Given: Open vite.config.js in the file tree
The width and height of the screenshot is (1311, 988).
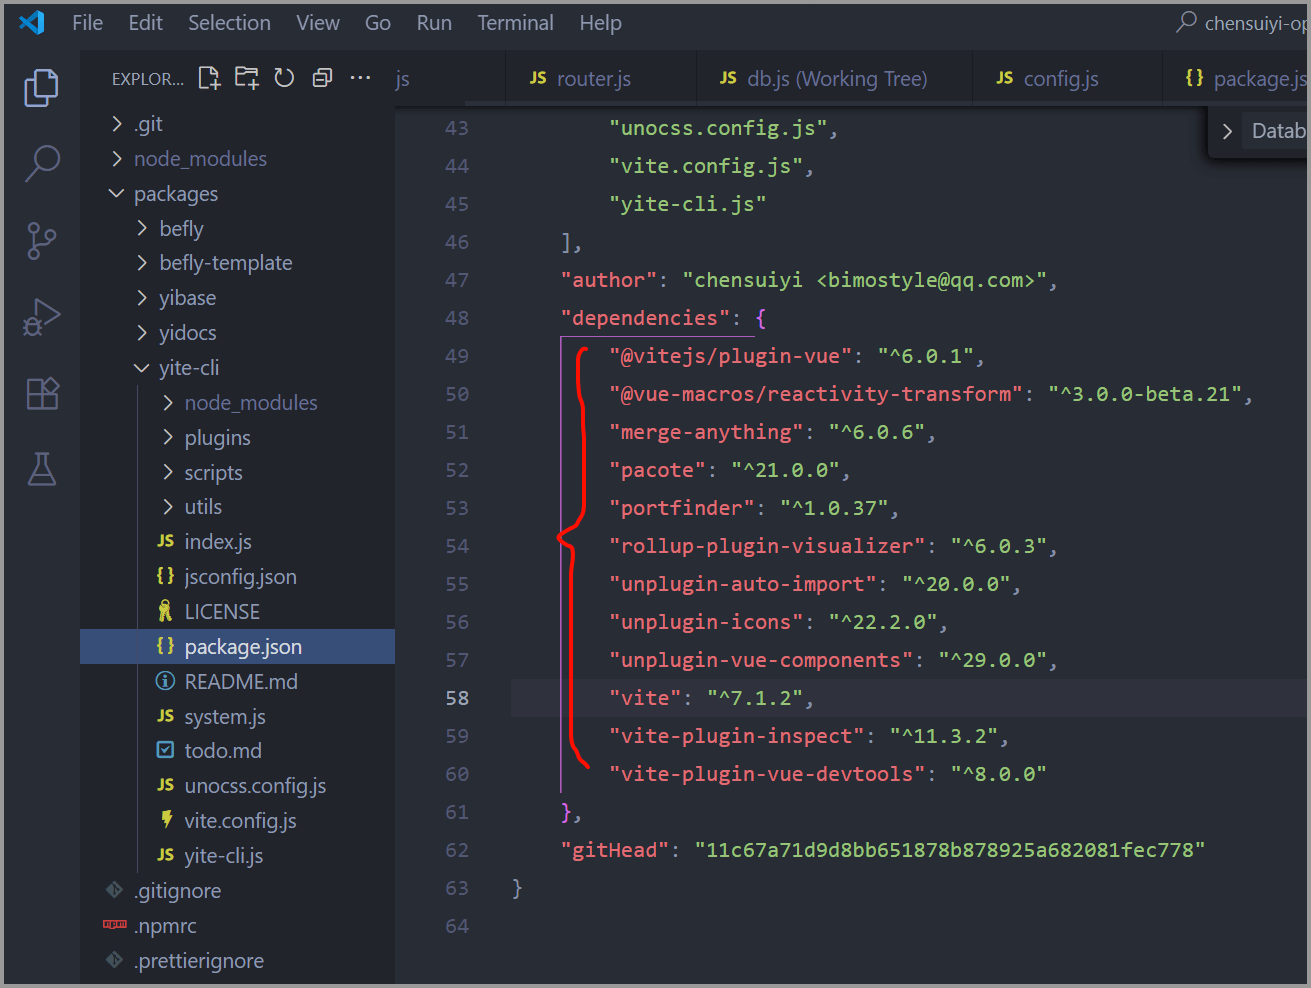Looking at the screenshot, I should point(240,821).
